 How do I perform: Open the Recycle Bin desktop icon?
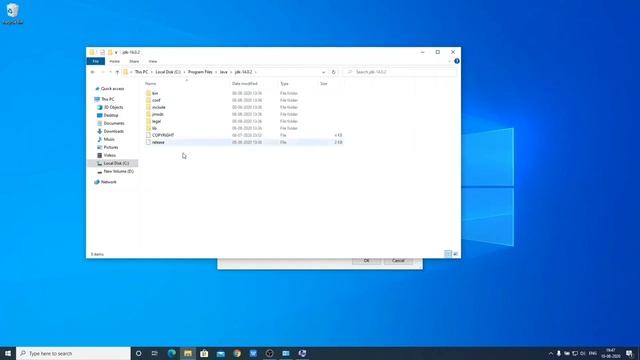pos(13,13)
